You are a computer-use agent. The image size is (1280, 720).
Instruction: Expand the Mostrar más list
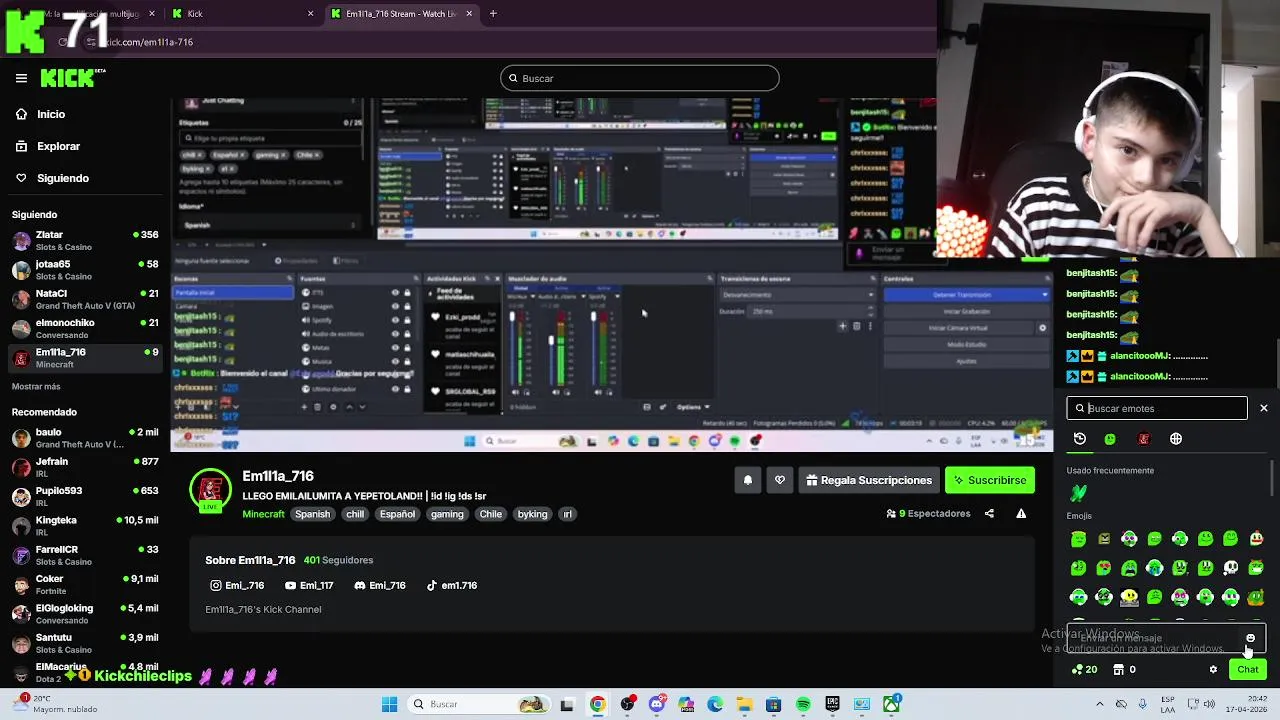pyautogui.click(x=36, y=386)
